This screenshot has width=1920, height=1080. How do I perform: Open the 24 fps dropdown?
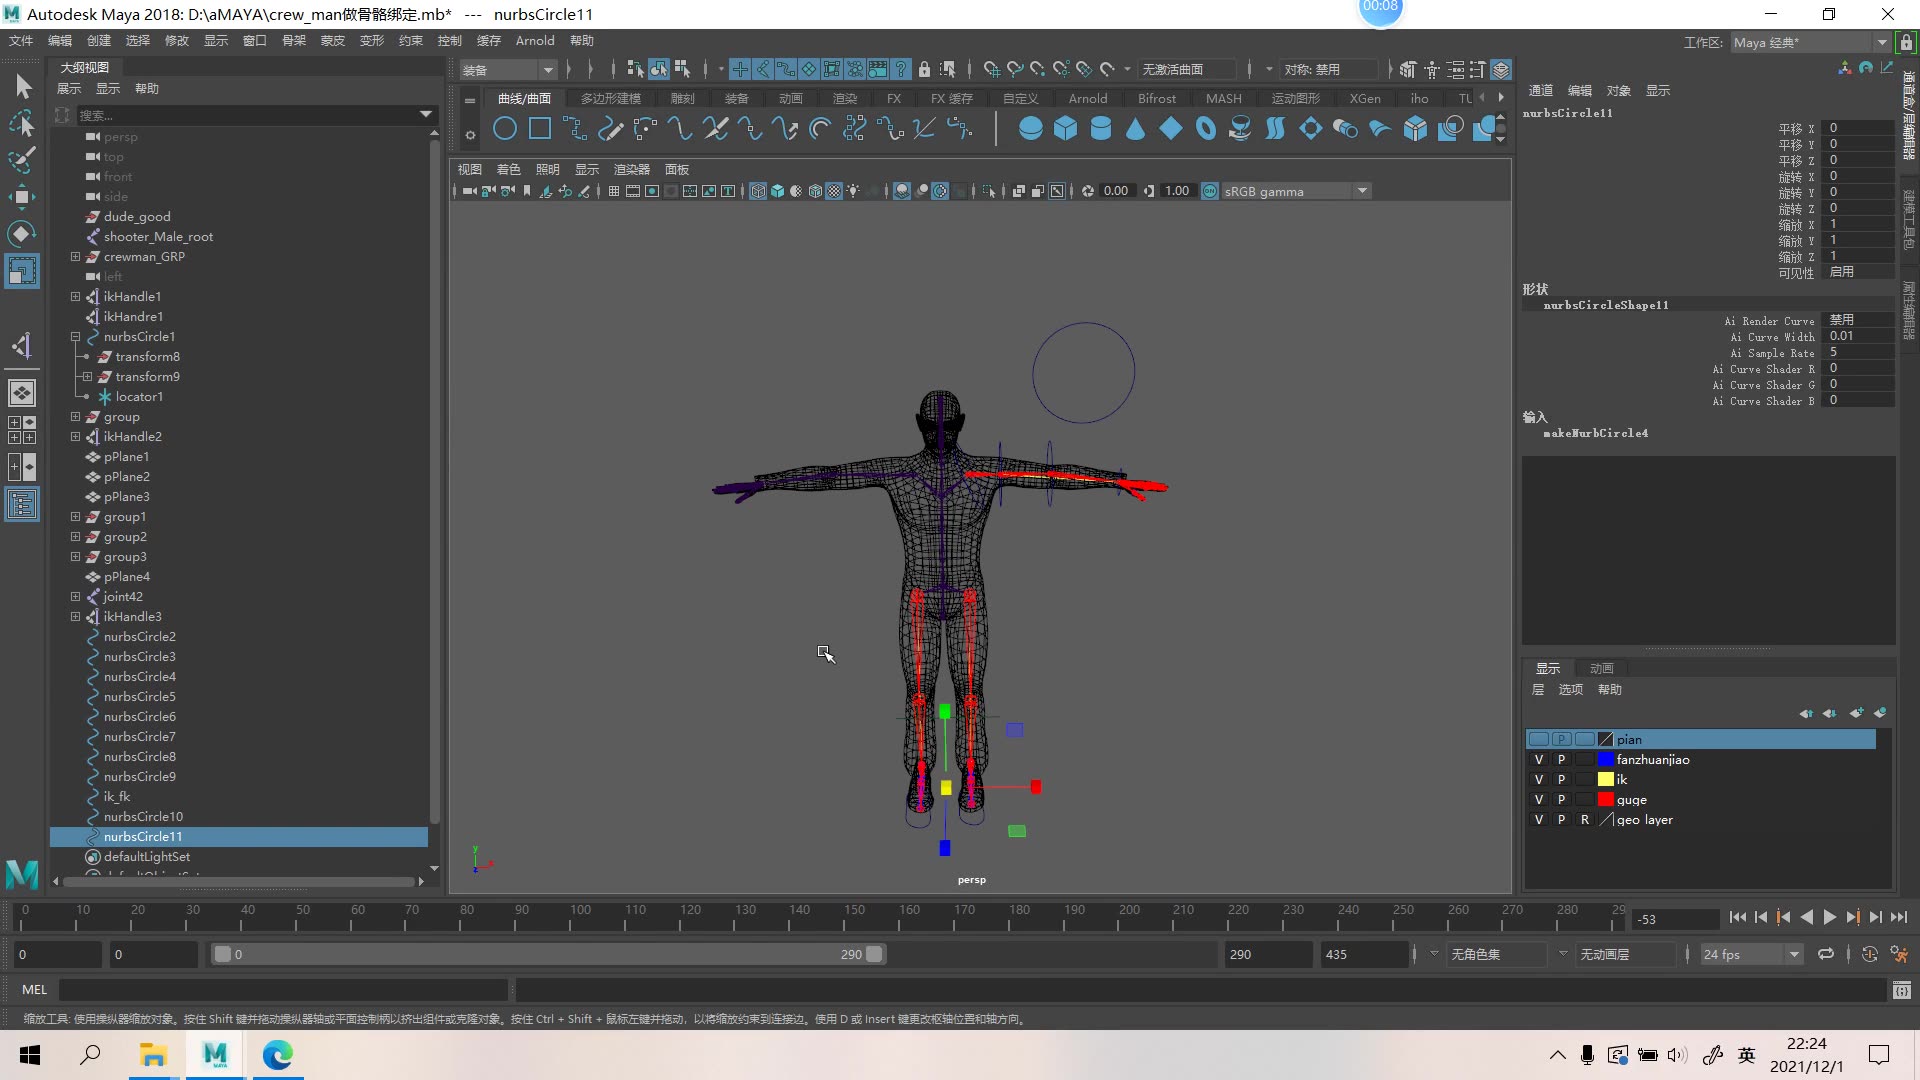tap(1794, 955)
